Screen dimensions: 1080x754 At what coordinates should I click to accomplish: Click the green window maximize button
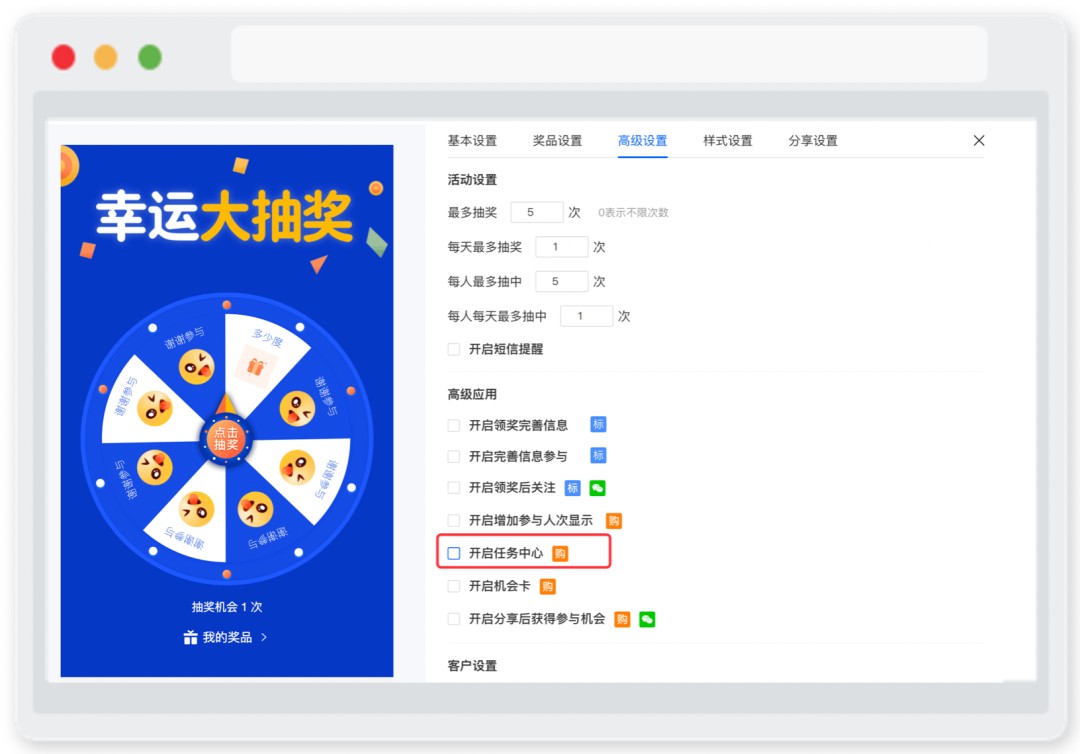(149, 57)
